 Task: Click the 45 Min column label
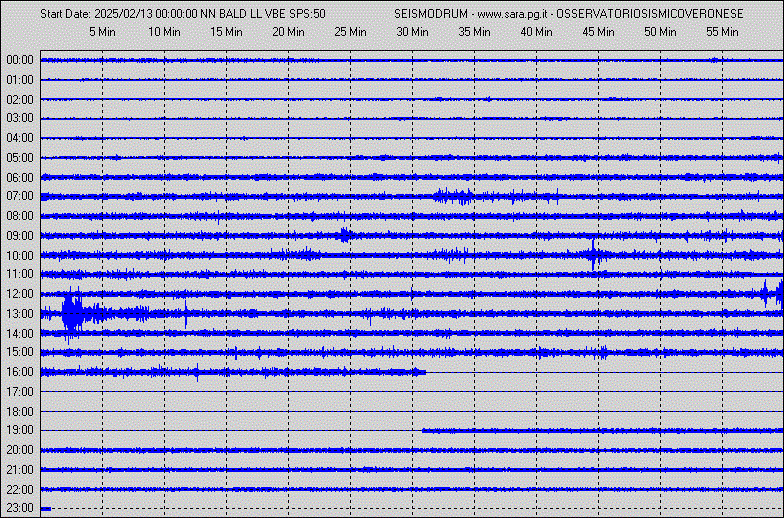(x=598, y=32)
